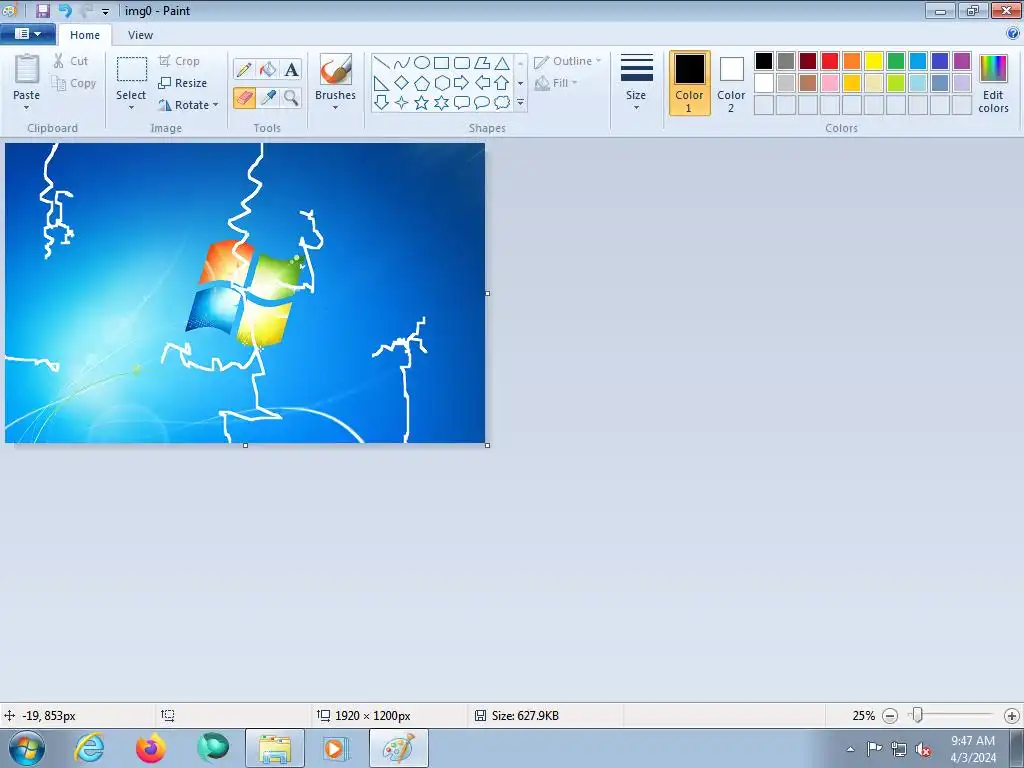Choose the Rounded rectangle shape
Viewport: 1024px width, 768px height.
click(462, 63)
